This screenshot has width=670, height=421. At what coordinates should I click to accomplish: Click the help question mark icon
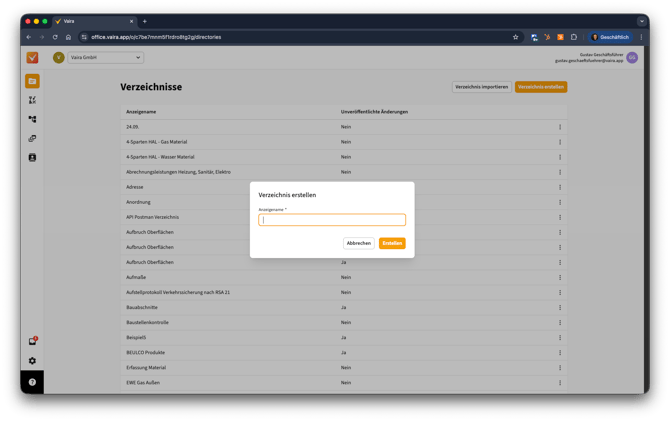tap(32, 382)
